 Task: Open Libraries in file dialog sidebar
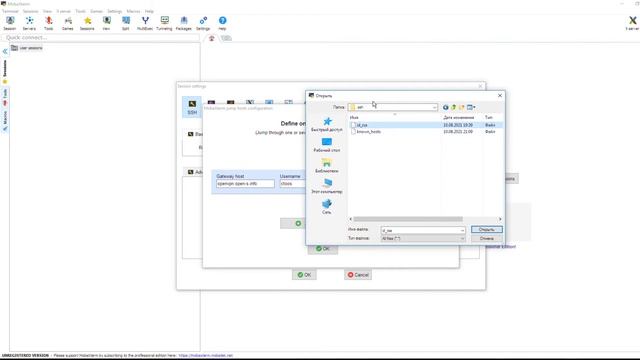327,166
